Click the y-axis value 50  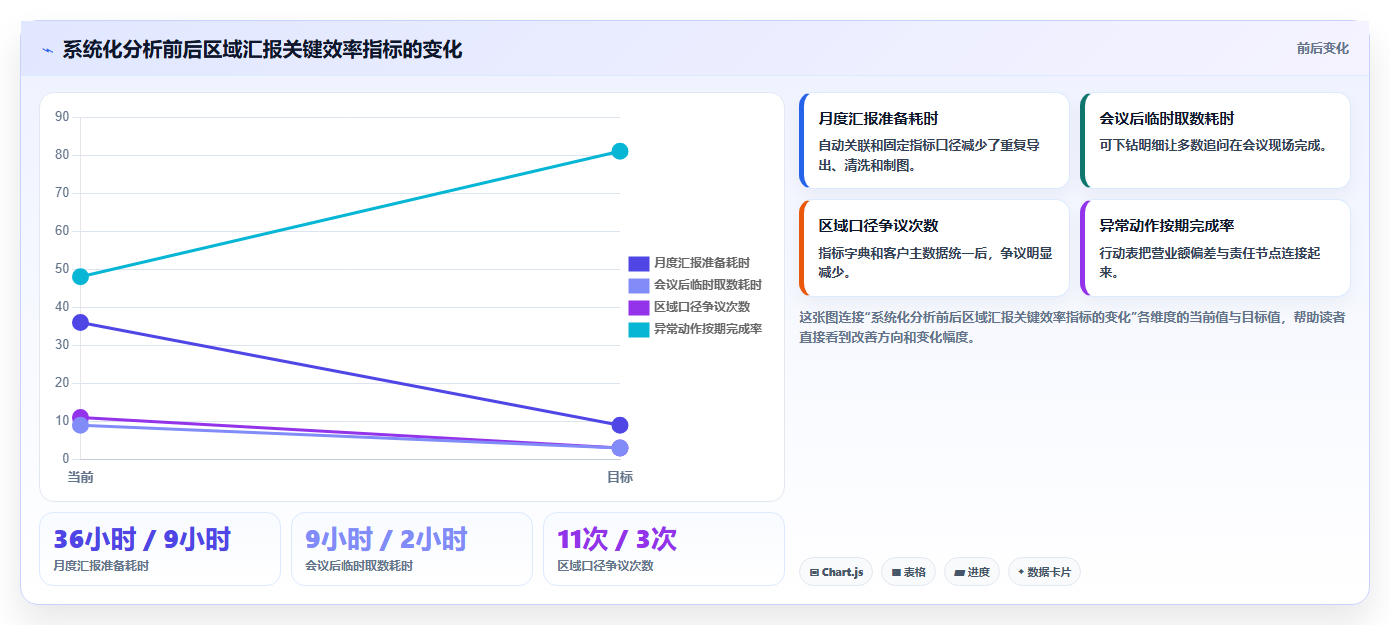point(62,269)
